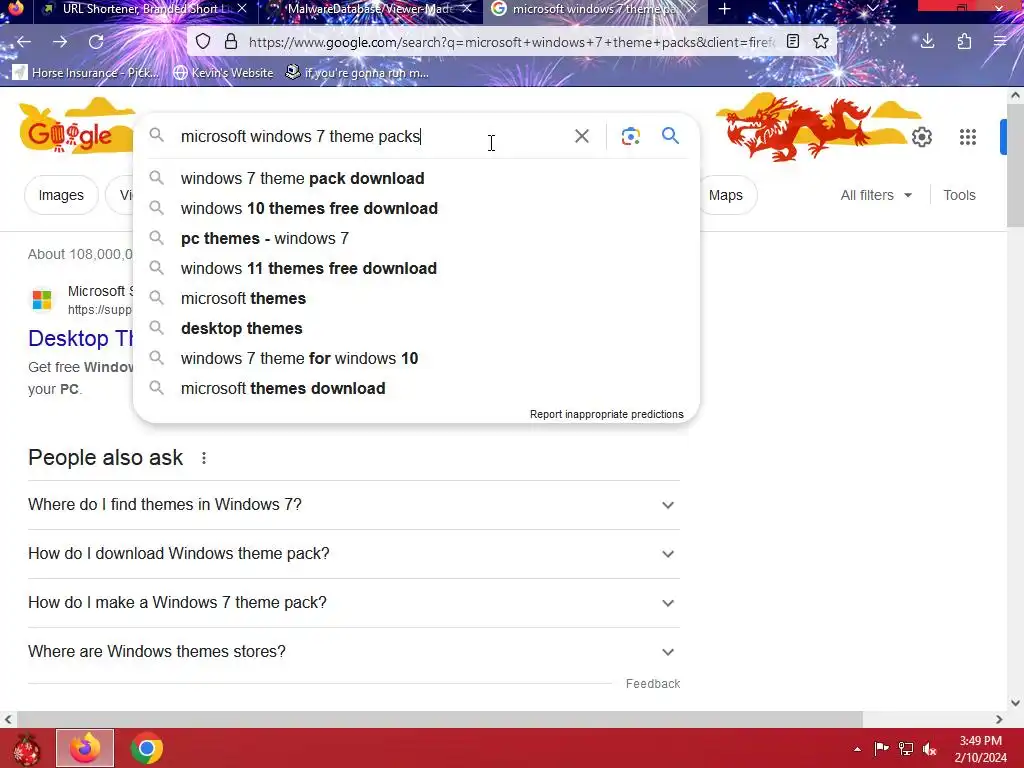The image size is (1024, 768).
Task: Click the vertical scrollbar thumb
Action: 1015,165
